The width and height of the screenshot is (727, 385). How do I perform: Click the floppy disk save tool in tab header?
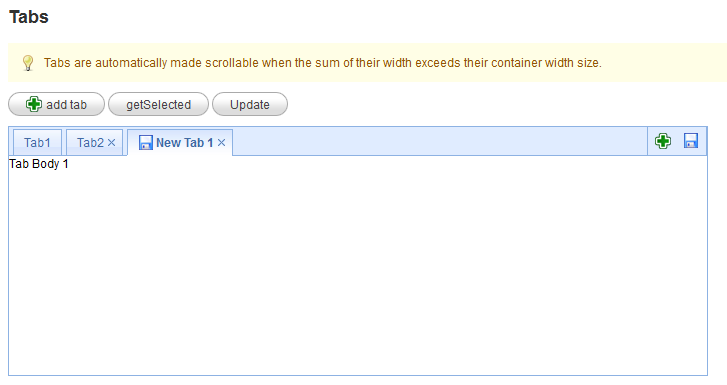click(691, 141)
